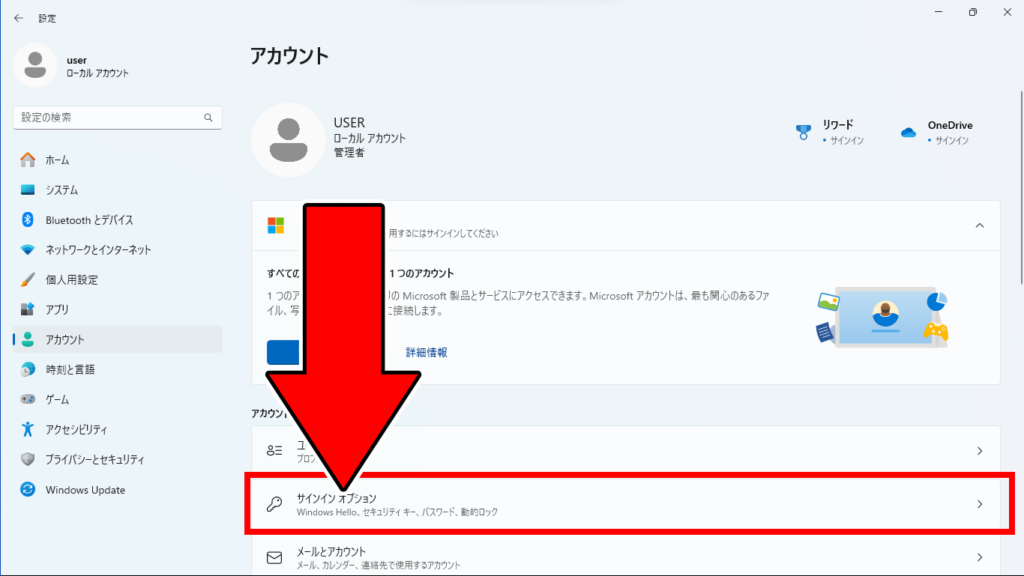Click the personalization paintbrush icon
The height and width of the screenshot is (576, 1024).
pyautogui.click(x=28, y=280)
